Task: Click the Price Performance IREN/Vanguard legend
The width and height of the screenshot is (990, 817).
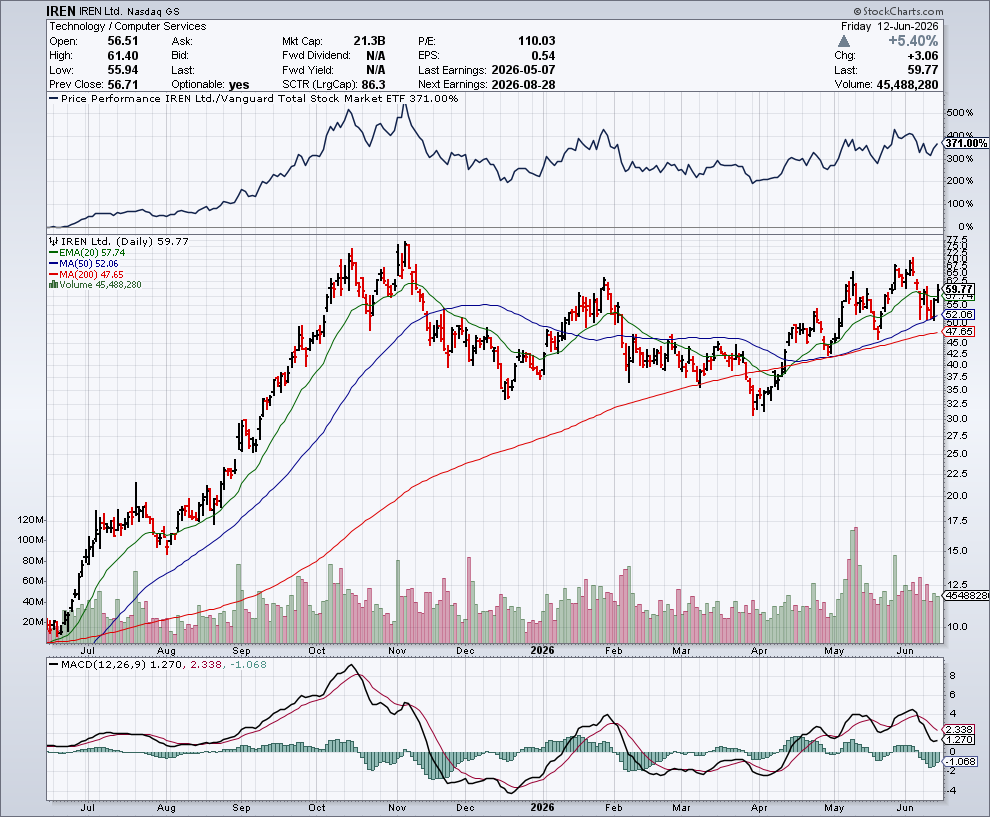Action: point(254,98)
